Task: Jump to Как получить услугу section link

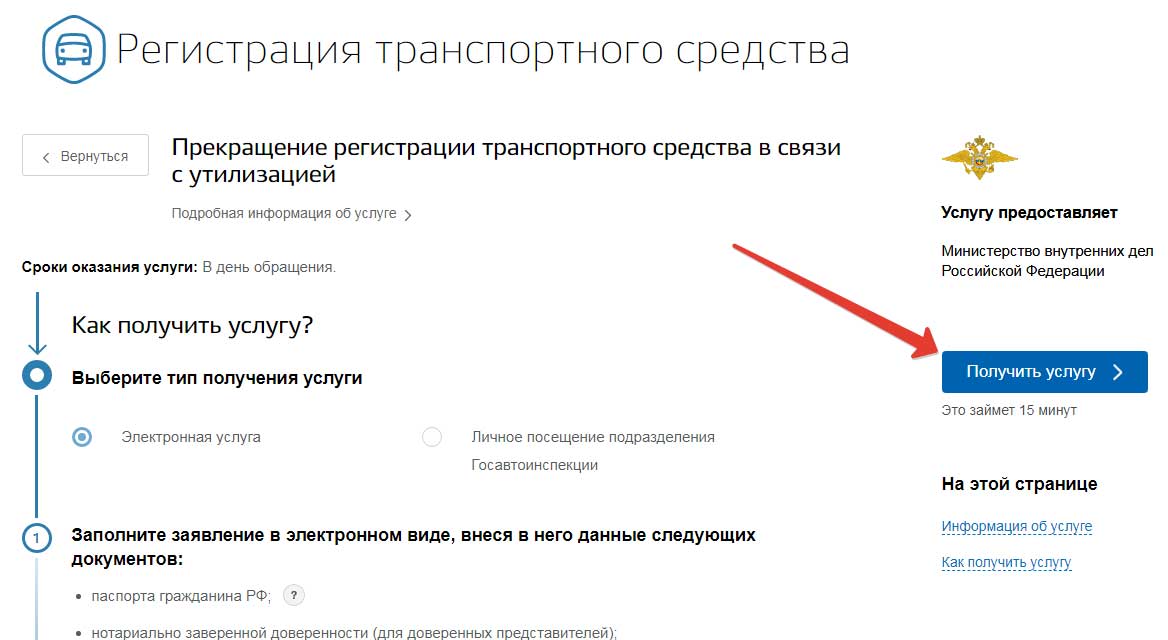Action: tap(1006, 562)
